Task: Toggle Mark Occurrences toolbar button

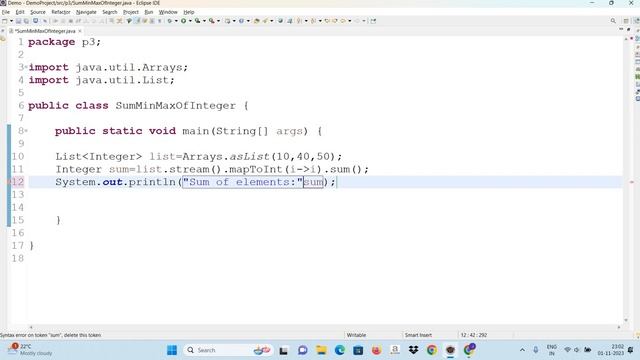Action: [138, 21]
